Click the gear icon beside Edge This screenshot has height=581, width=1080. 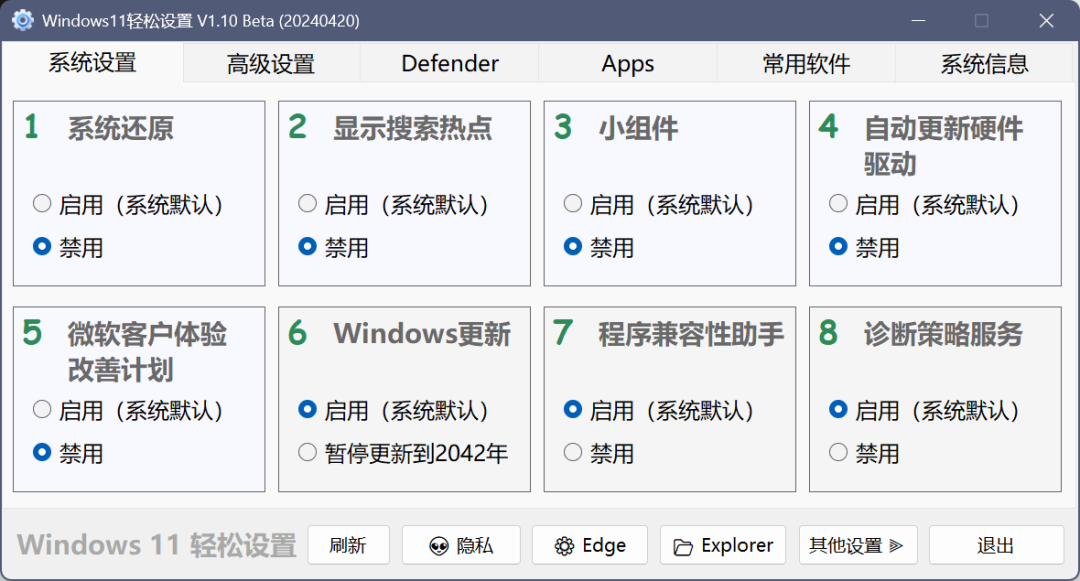pyautogui.click(x=564, y=546)
